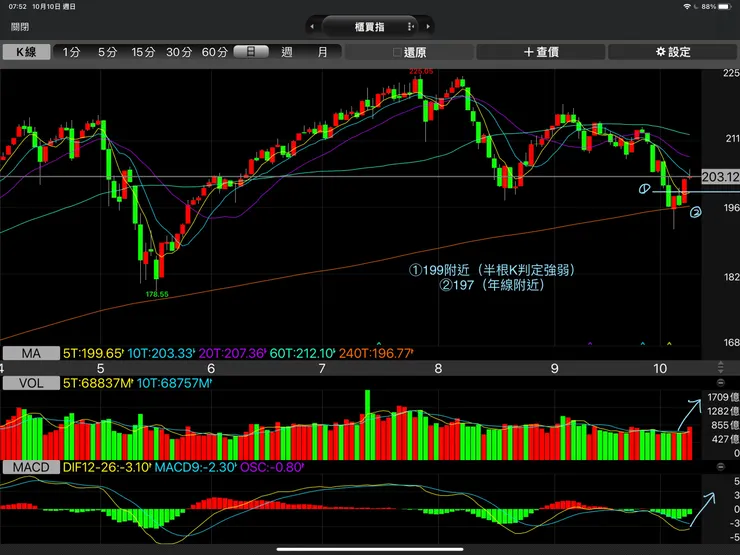The image size is (740, 555).
Task: Open the MA indicator selector
Action: (x=31, y=353)
